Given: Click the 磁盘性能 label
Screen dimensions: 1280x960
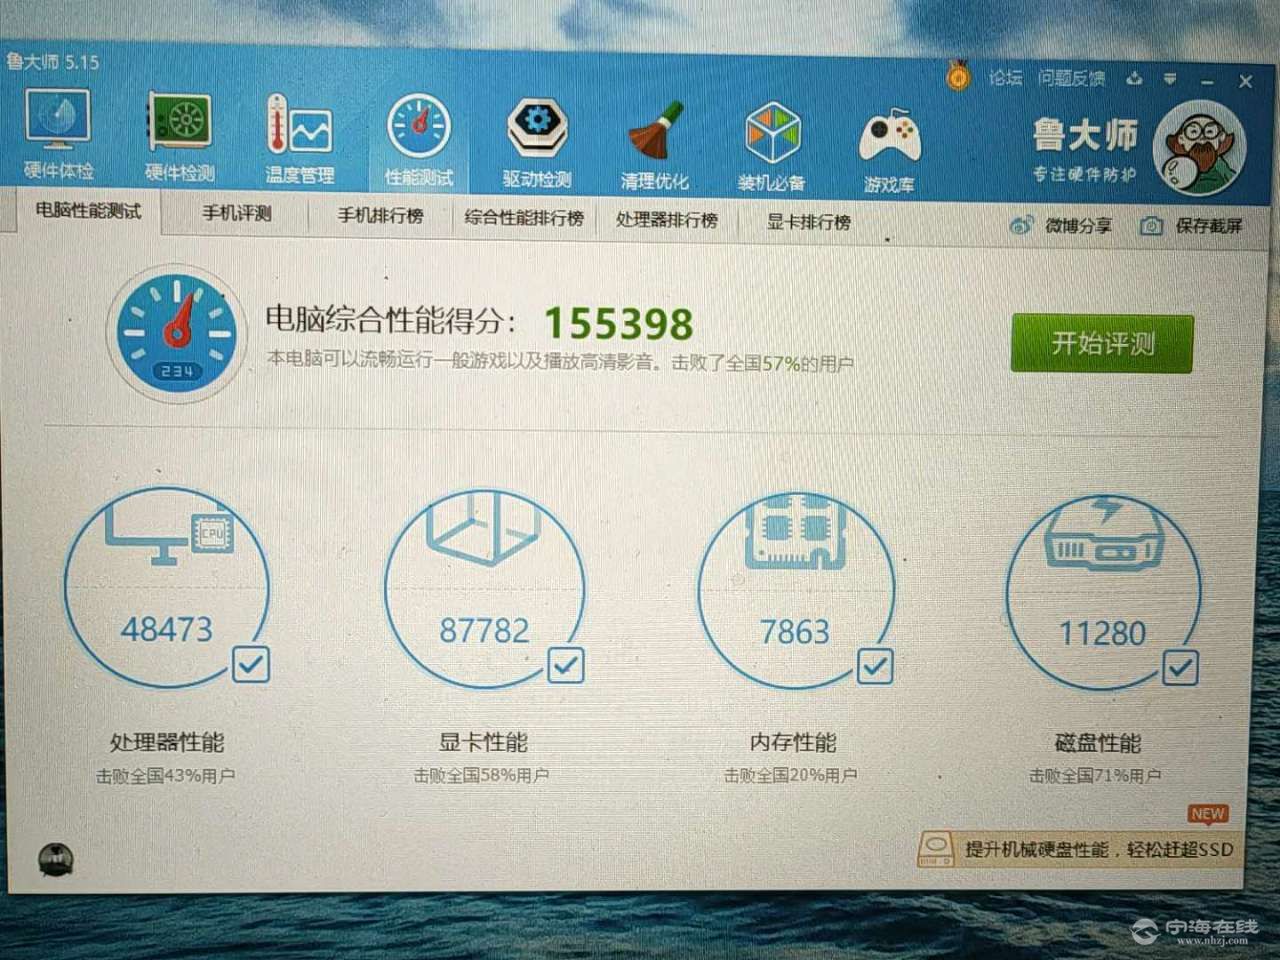Looking at the screenshot, I should coord(1098,743).
